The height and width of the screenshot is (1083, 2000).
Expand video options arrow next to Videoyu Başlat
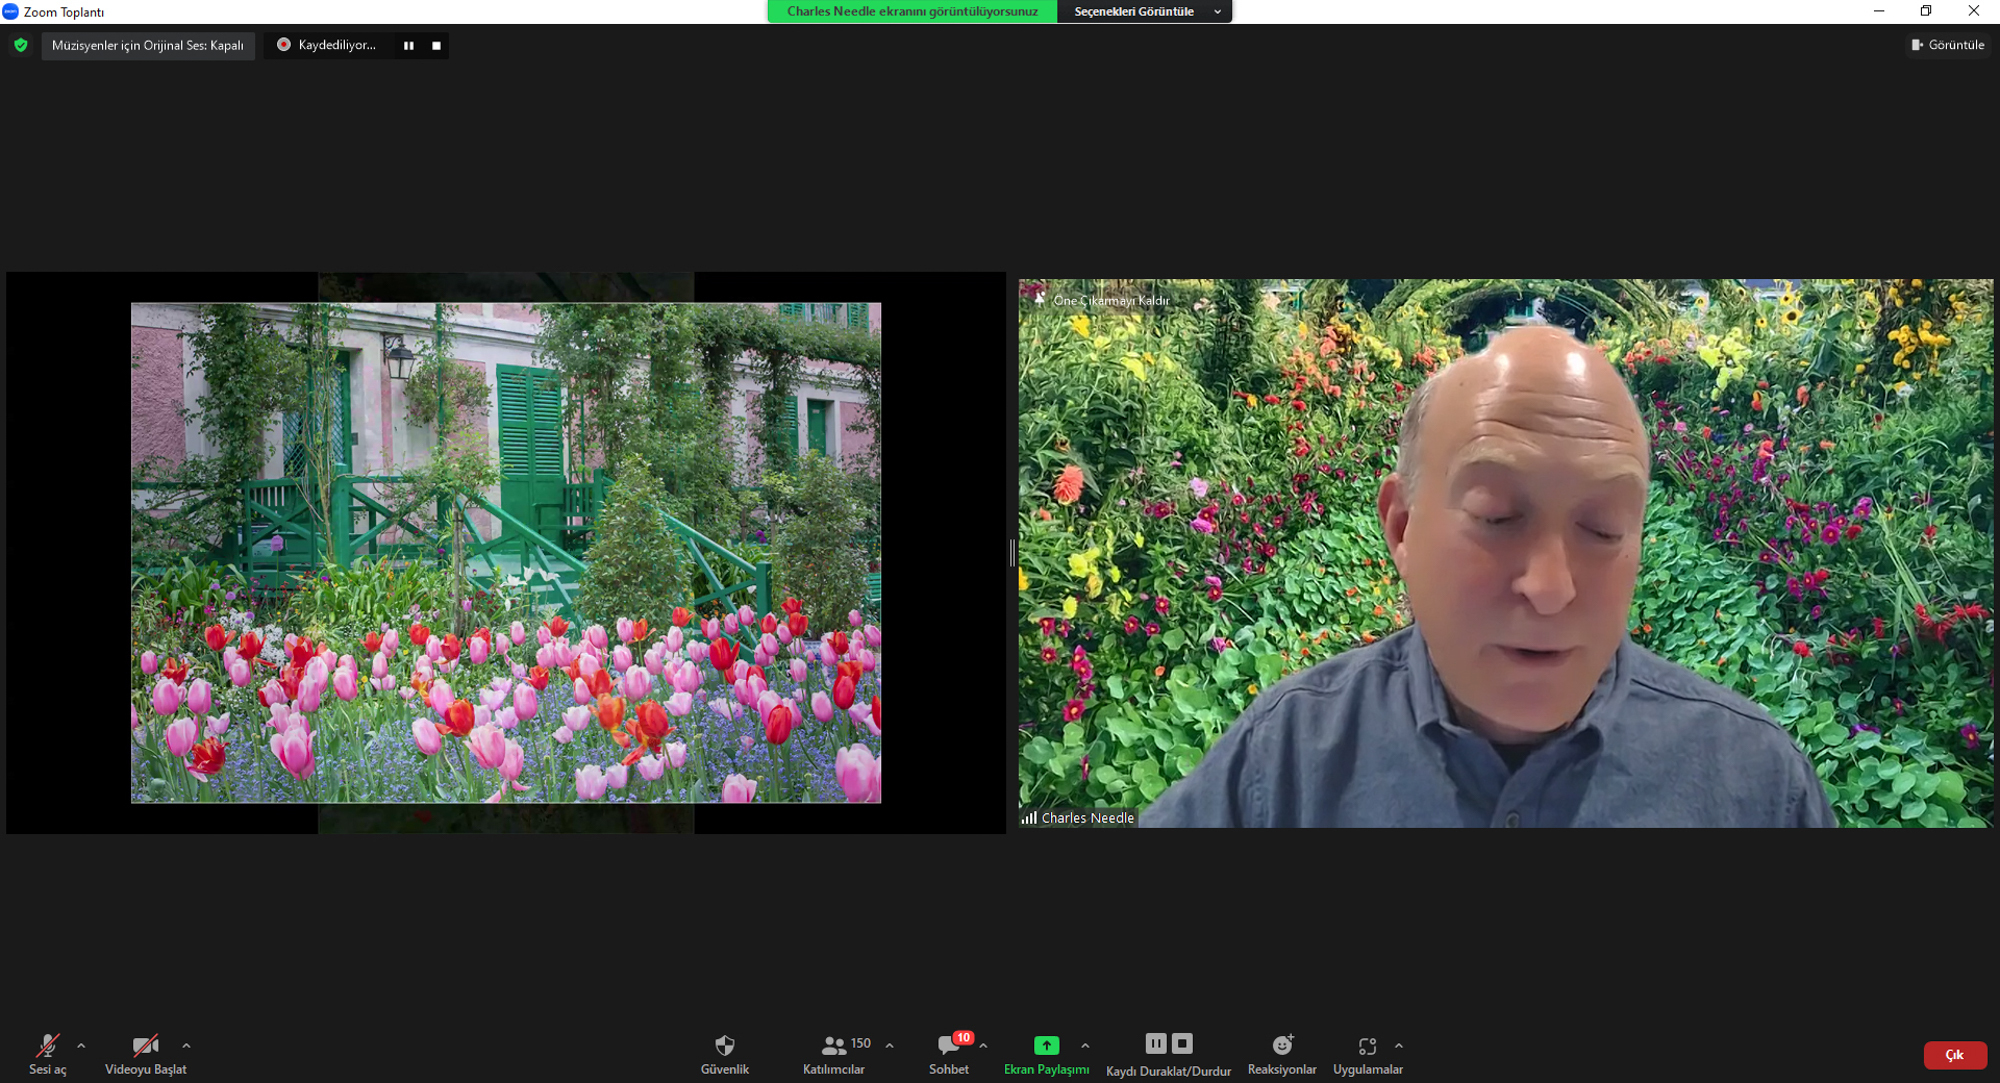click(186, 1046)
